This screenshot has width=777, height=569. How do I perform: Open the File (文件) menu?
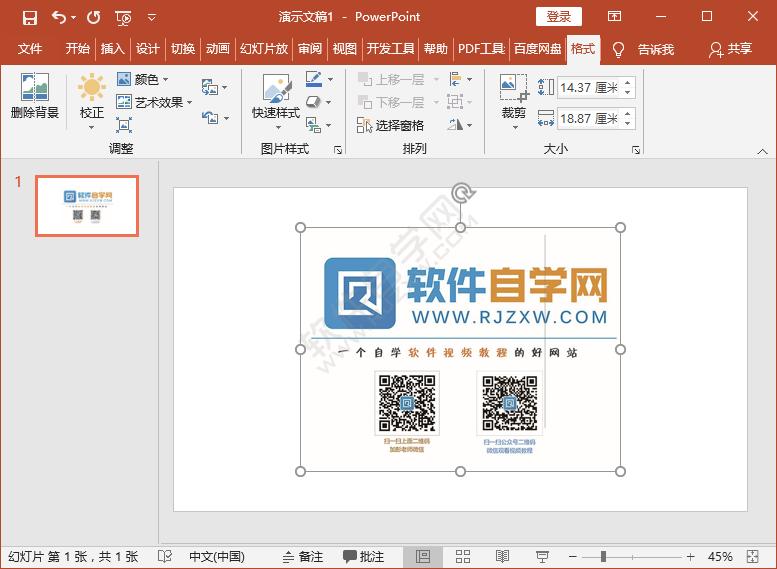coord(30,49)
